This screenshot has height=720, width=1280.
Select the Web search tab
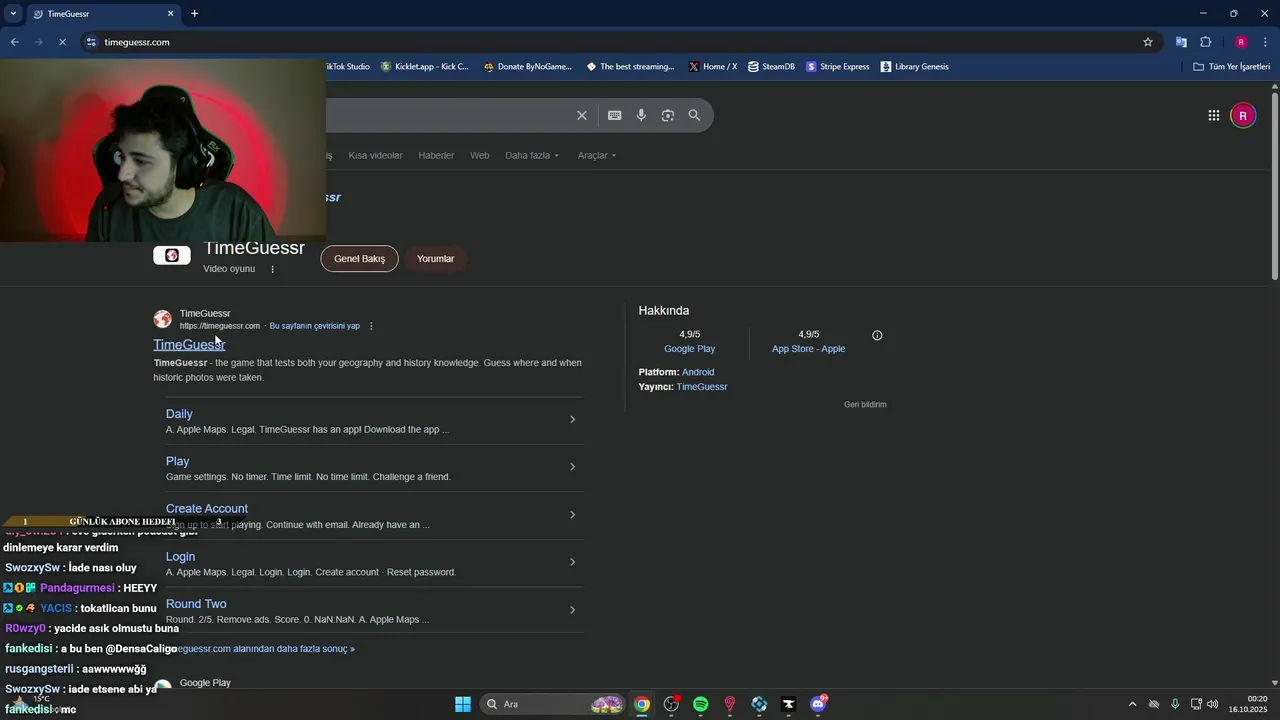pyautogui.click(x=480, y=155)
